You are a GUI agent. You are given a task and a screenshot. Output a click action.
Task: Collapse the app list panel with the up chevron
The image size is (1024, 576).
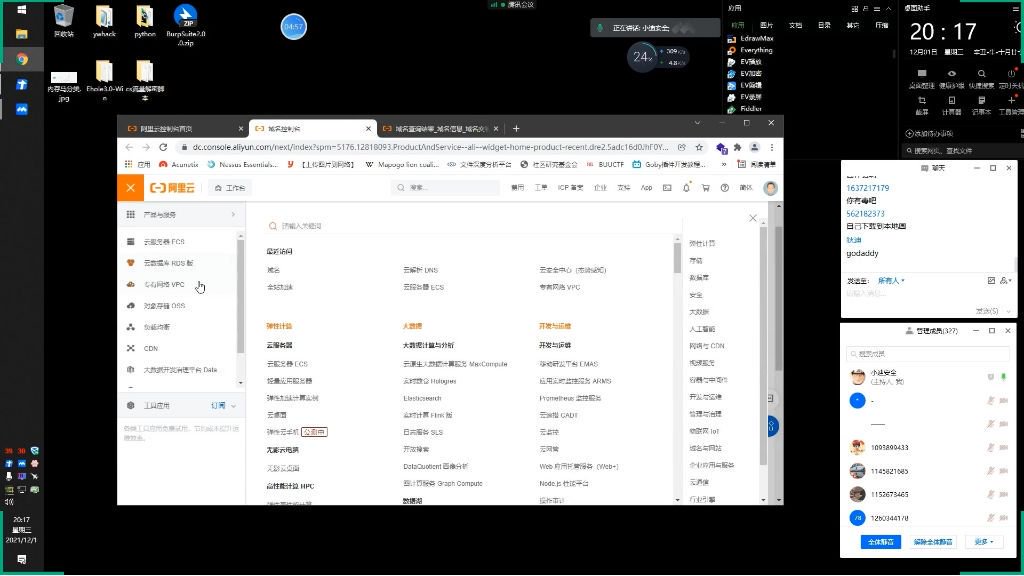pyautogui.click(x=888, y=9)
